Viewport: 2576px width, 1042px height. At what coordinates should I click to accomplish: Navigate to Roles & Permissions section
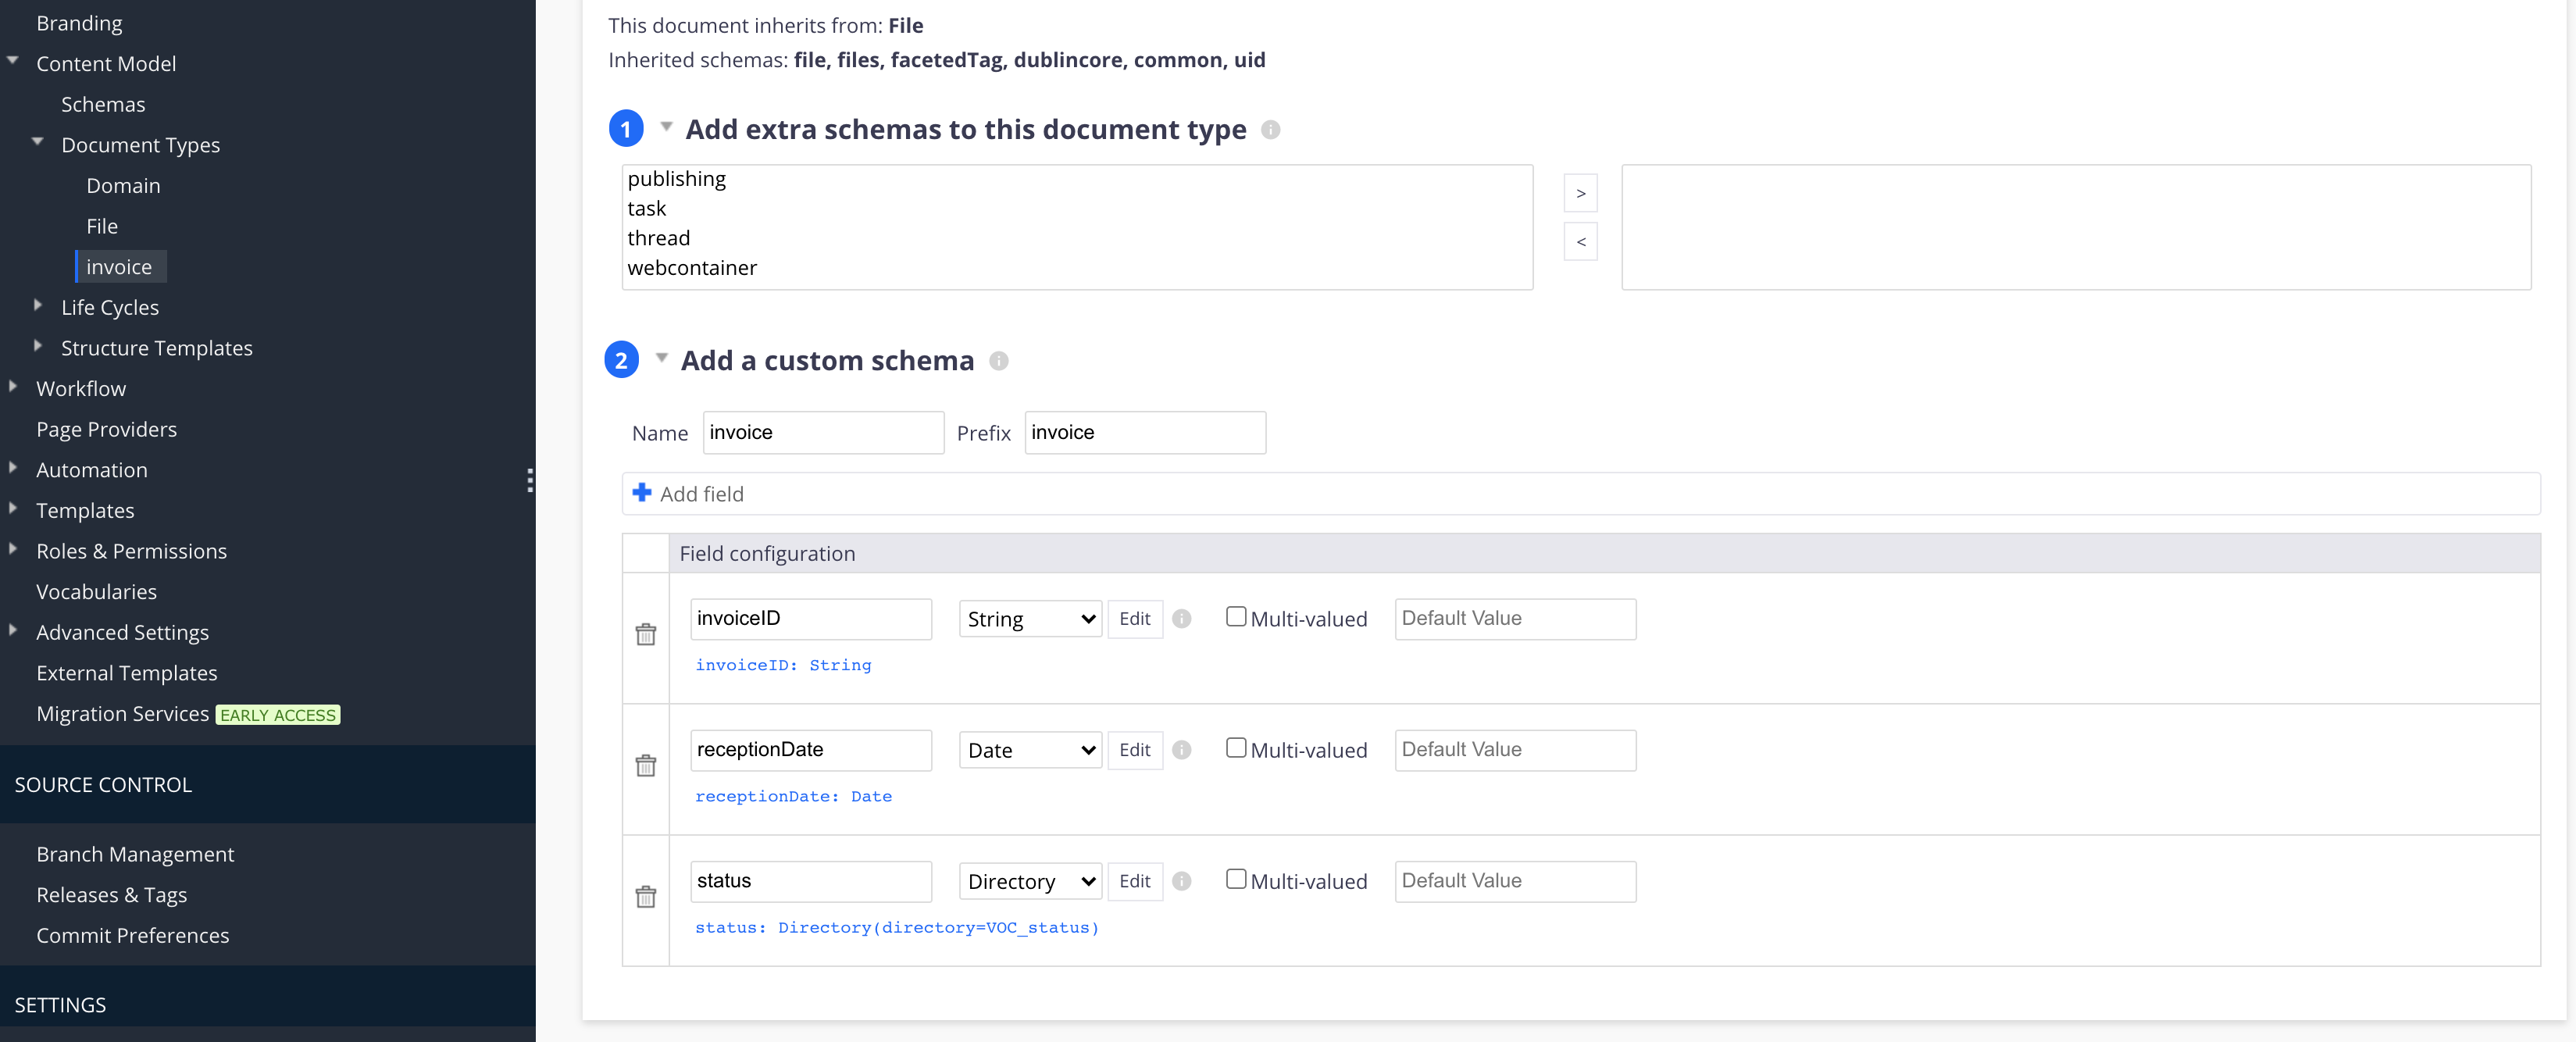(x=131, y=549)
